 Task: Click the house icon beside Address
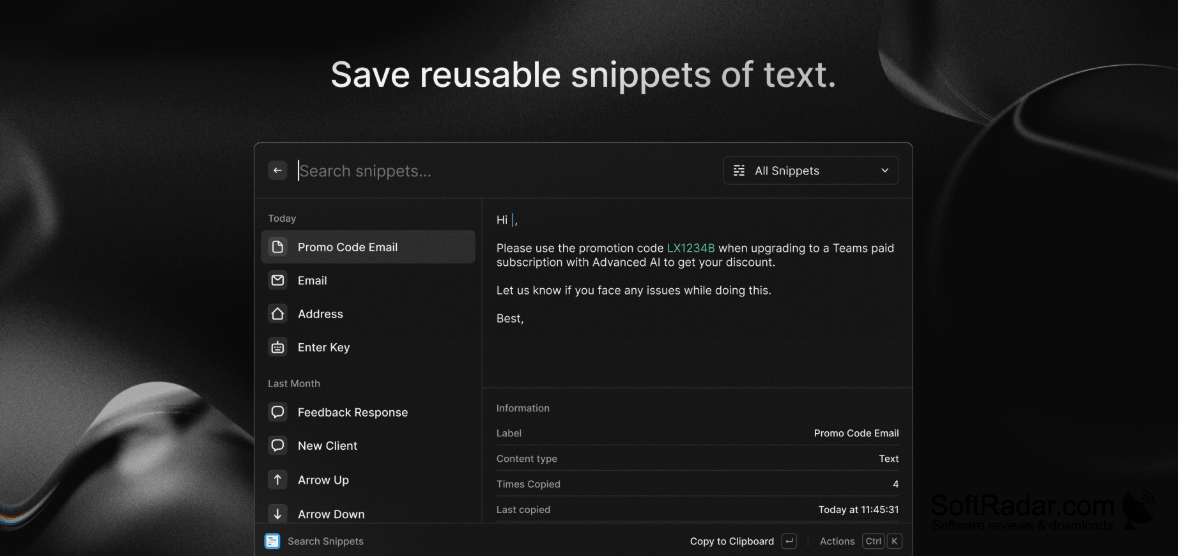tap(278, 314)
